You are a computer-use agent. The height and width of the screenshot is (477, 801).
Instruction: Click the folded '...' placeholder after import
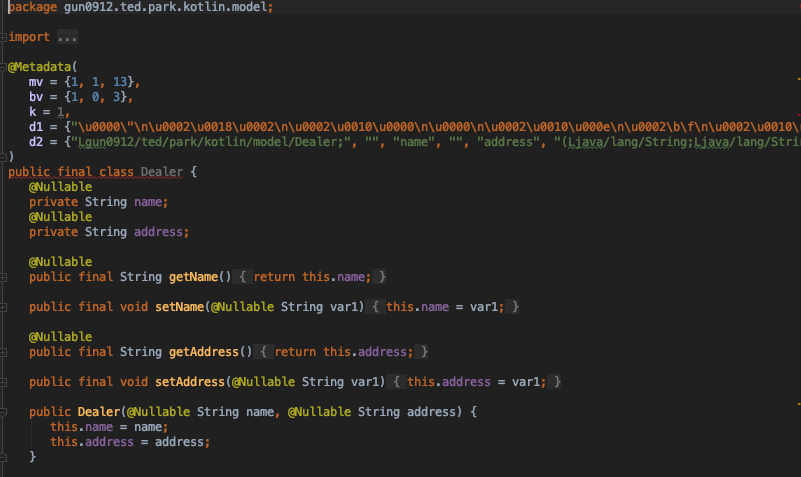[67, 37]
